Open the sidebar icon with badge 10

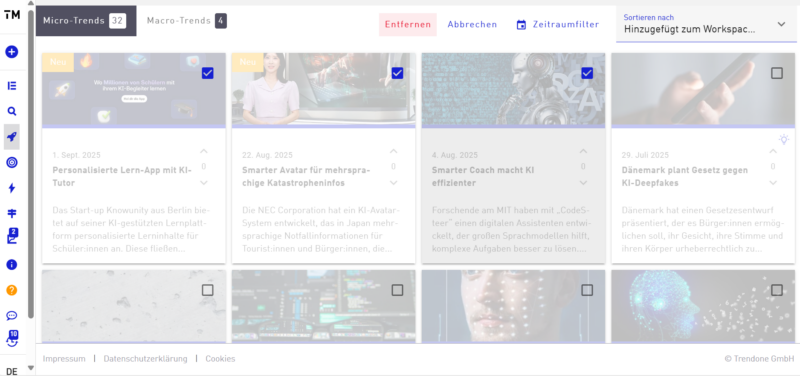click(12, 338)
